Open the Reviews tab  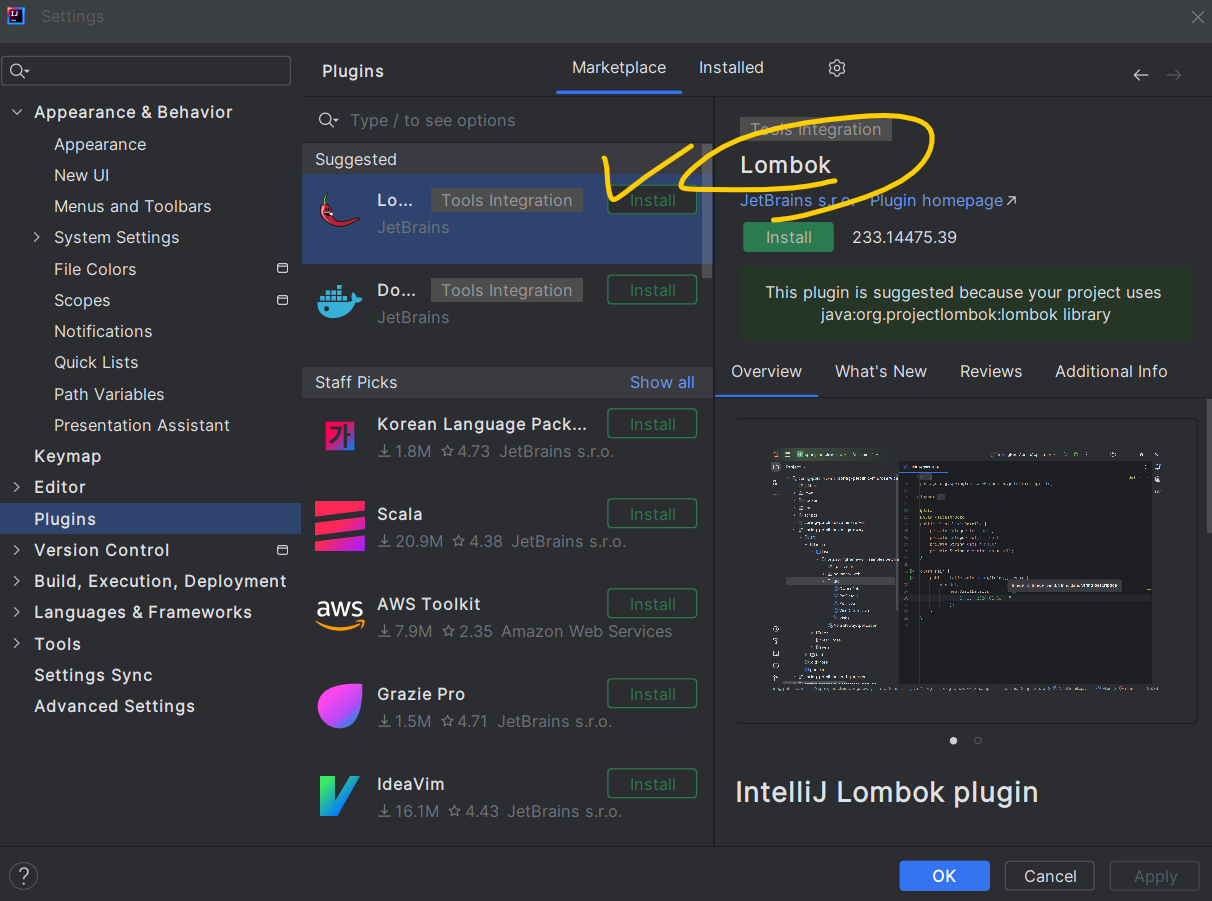pyautogui.click(x=991, y=371)
